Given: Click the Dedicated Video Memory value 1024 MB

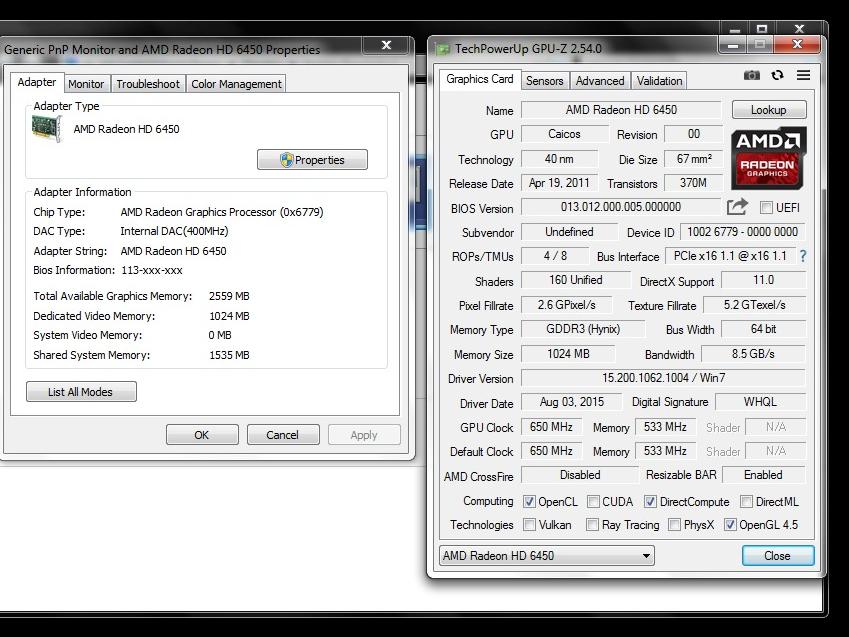Looking at the screenshot, I should pos(229,316).
